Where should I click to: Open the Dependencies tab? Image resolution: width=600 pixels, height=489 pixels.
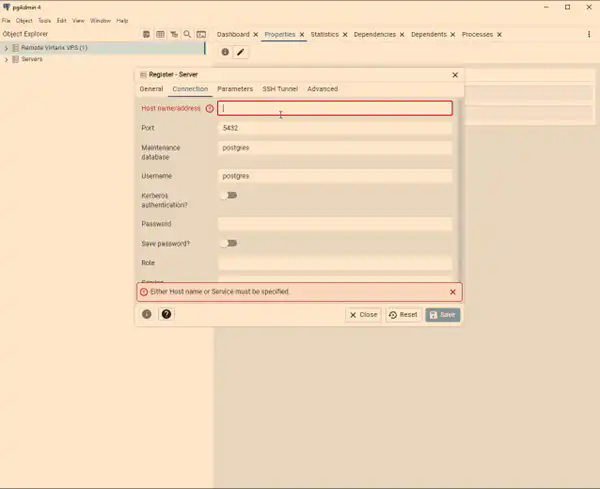pyautogui.click(x=375, y=34)
